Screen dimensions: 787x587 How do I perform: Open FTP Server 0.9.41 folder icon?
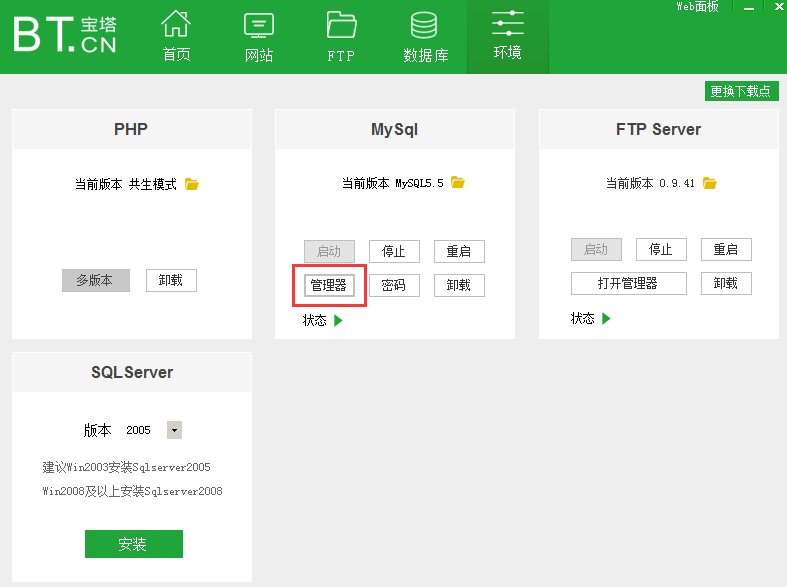(x=710, y=183)
